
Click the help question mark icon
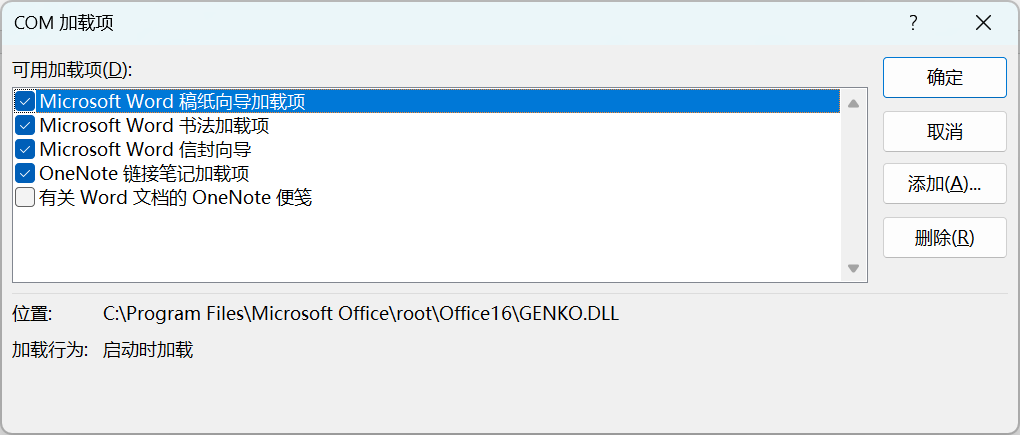912,23
